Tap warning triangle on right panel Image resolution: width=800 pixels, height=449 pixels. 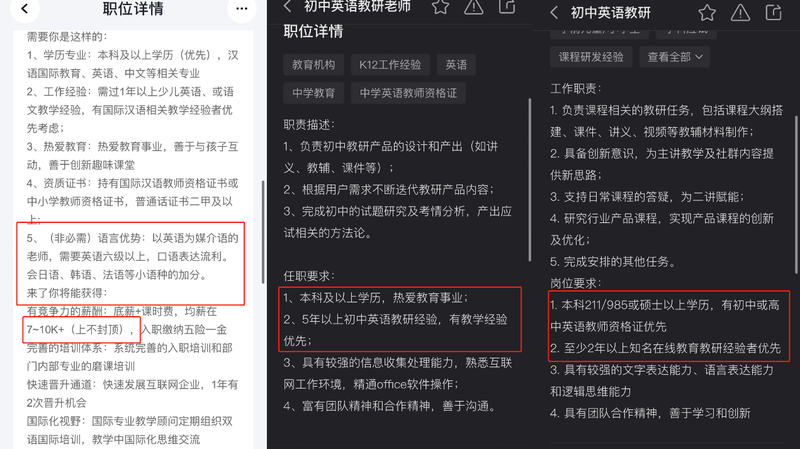[x=740, y=13]
